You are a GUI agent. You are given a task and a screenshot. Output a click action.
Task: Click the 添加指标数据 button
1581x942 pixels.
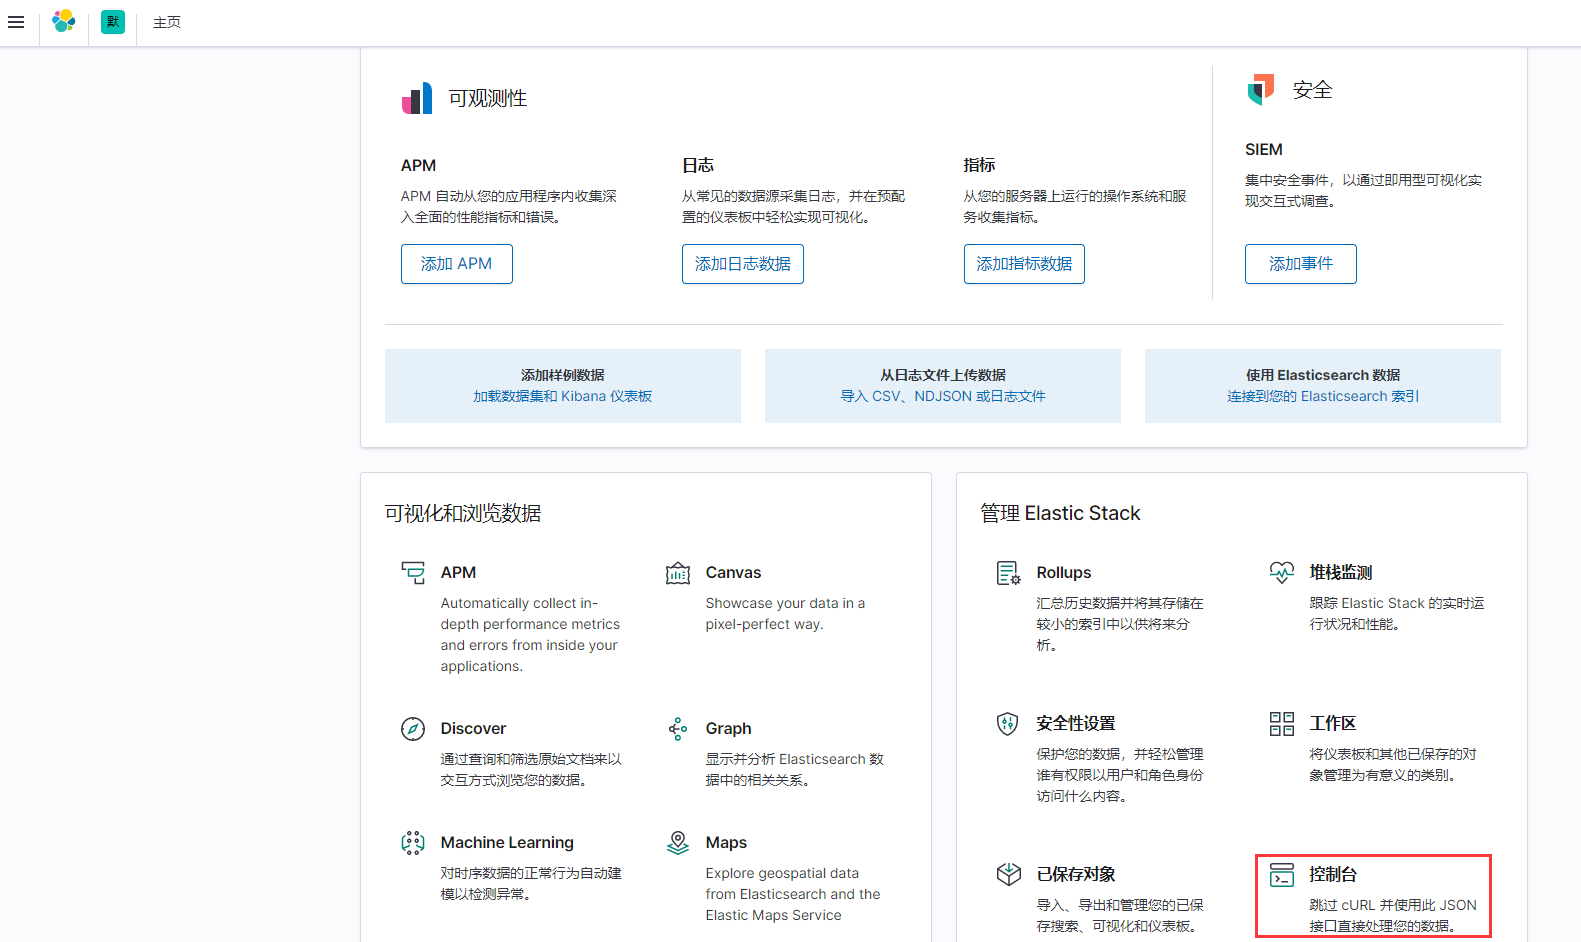(x=1024, y=264)
